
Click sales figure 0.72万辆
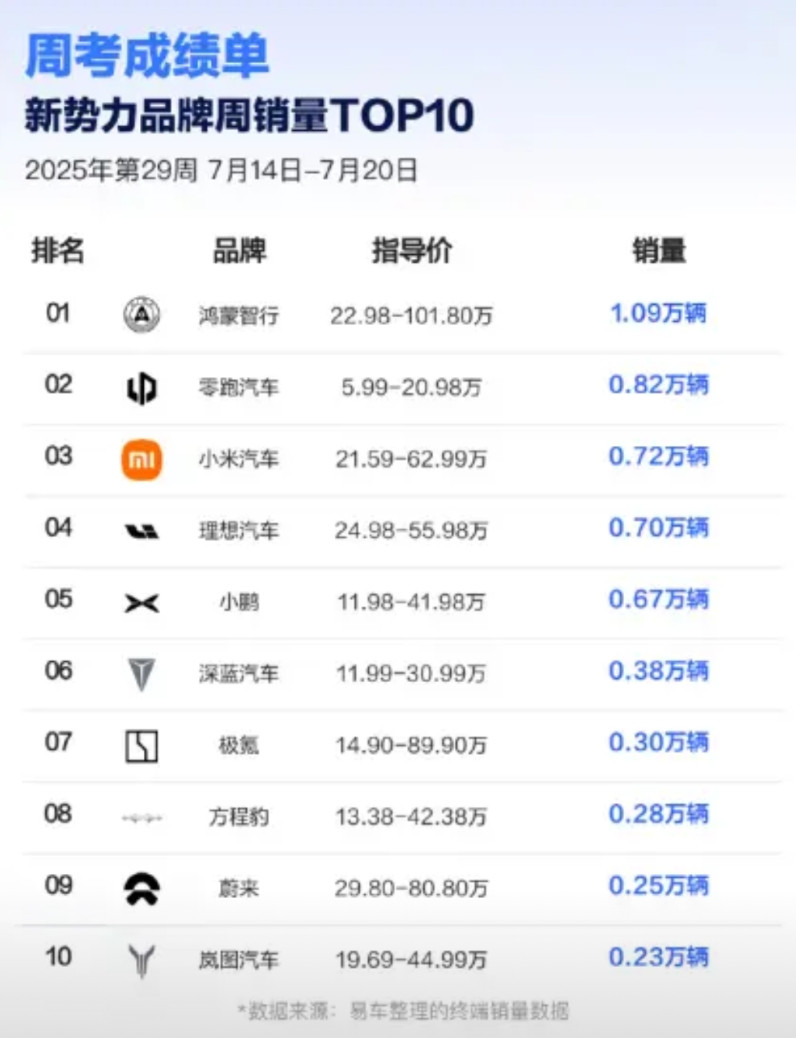click(x=659, y=456)
